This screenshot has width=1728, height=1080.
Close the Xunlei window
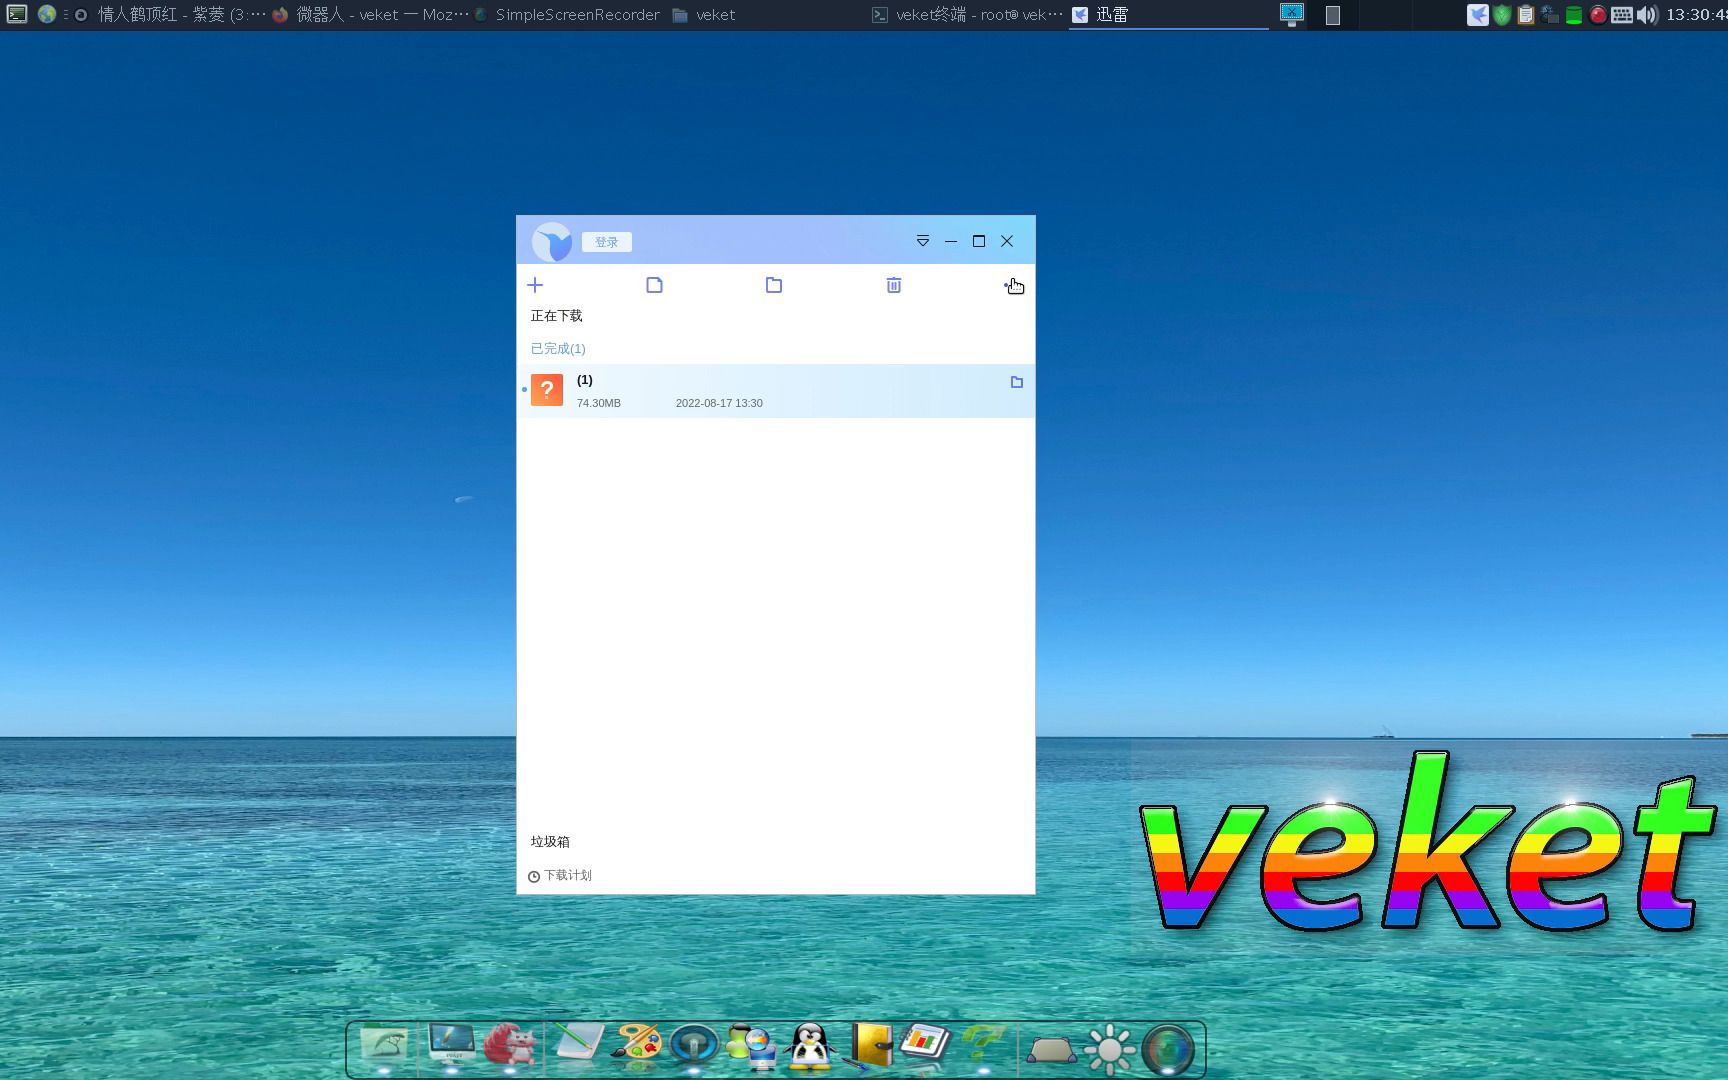tap(1007, 241)
